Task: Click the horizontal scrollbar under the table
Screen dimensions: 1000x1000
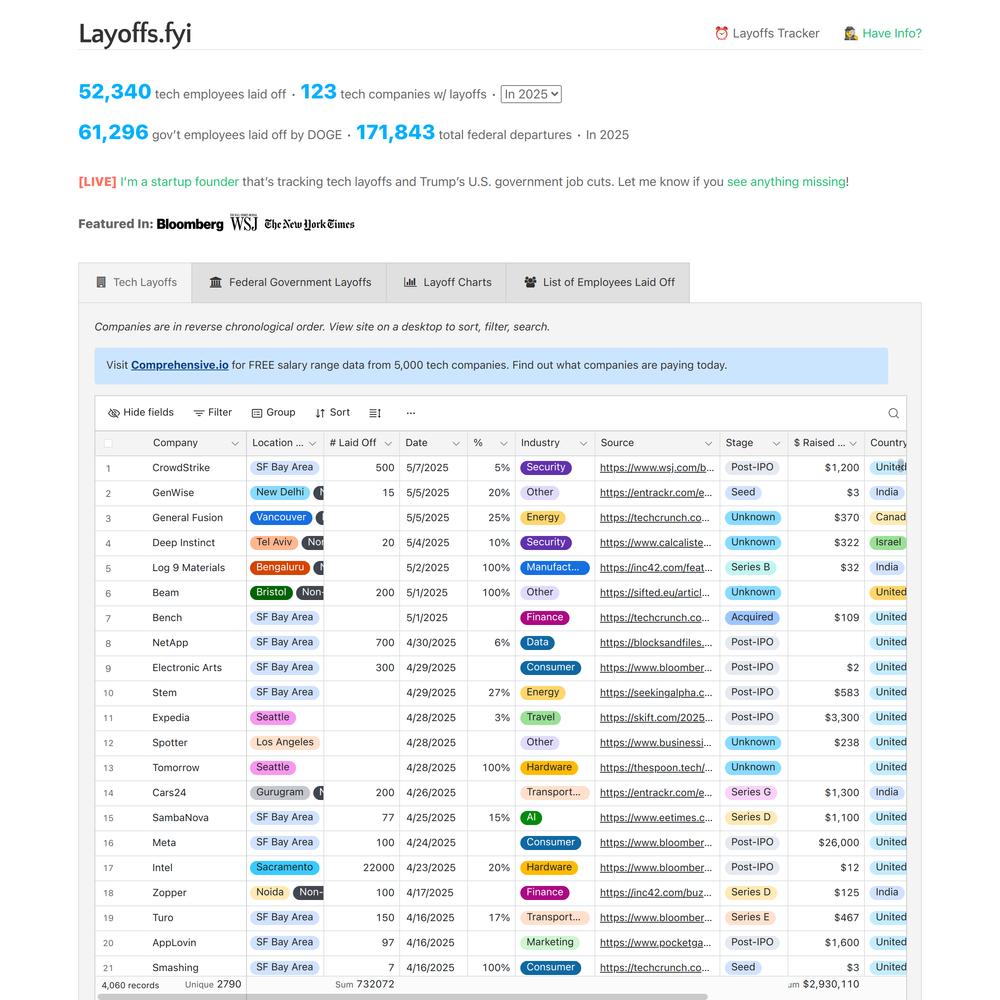Action: [x=402, y=996]
